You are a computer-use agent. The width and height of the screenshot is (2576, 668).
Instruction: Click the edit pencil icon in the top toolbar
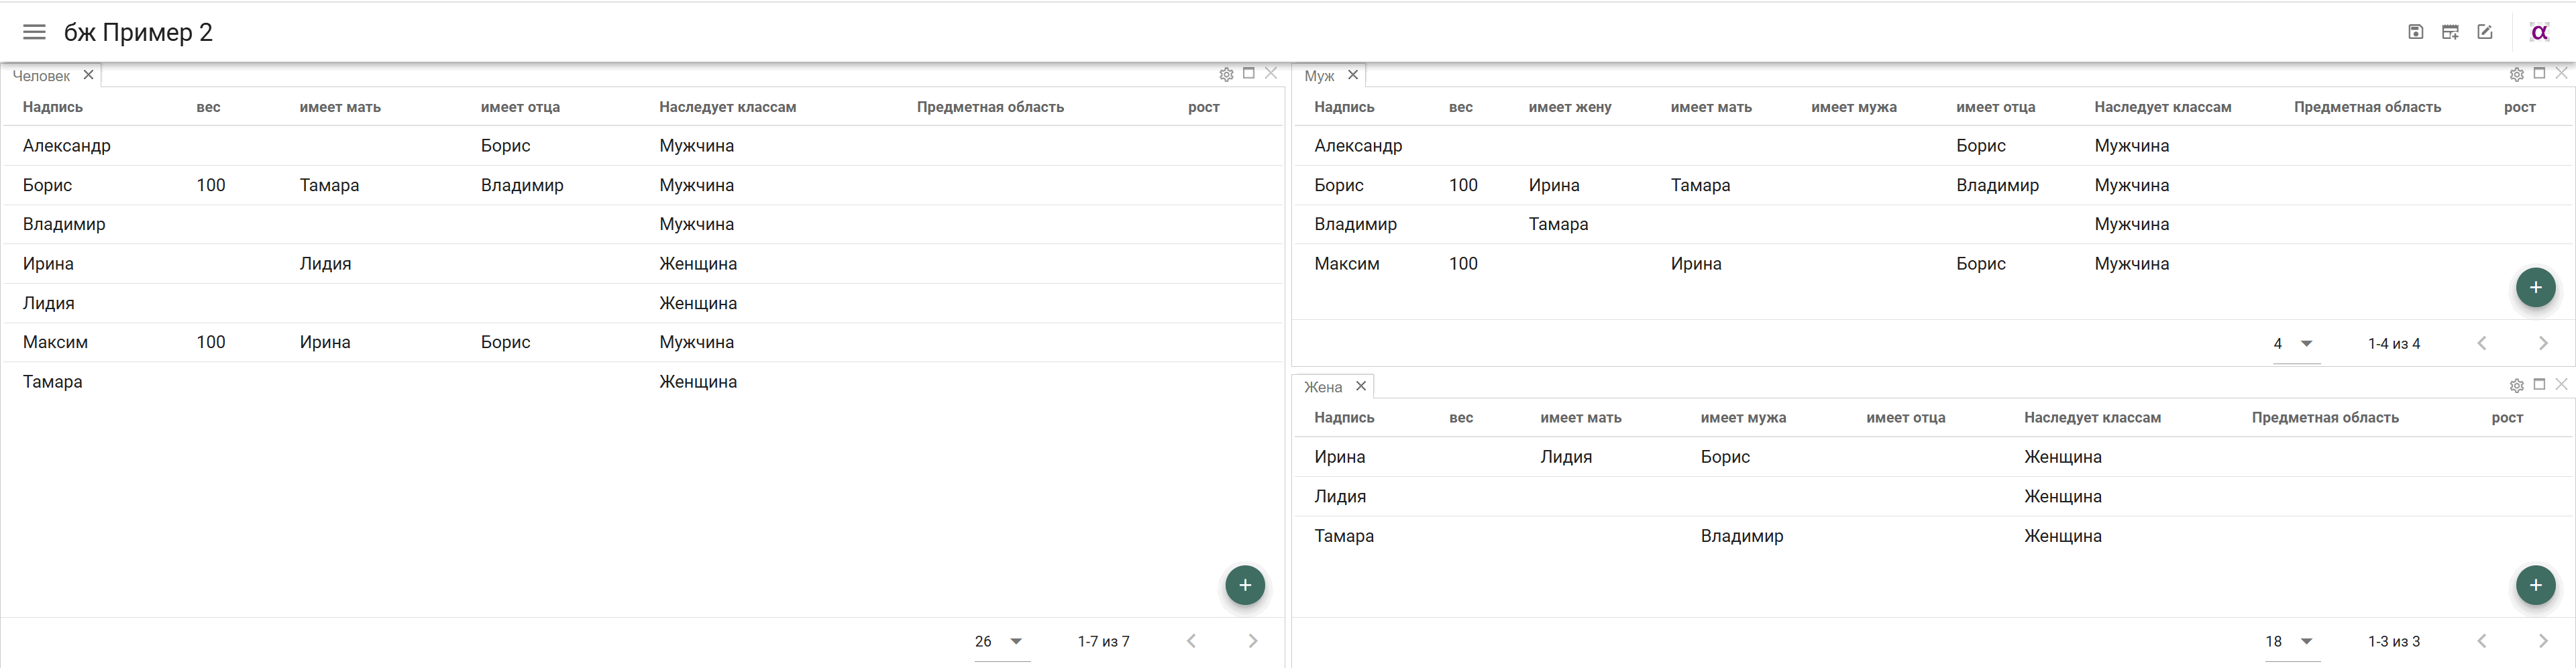pos(2485,32)
